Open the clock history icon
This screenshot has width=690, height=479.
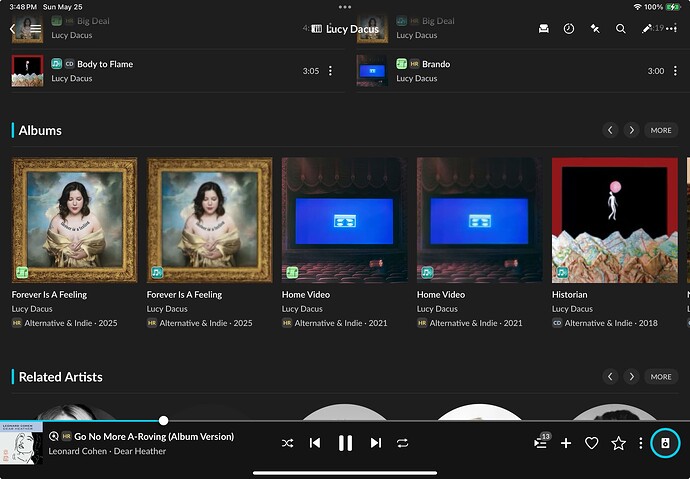click(569, 29)
